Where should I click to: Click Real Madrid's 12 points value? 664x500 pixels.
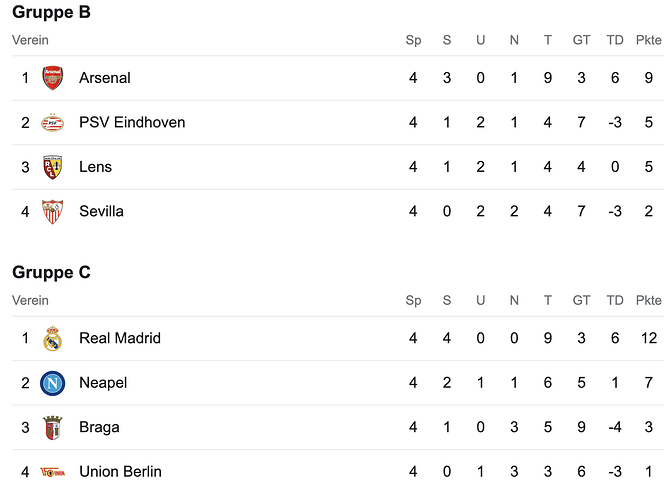(x=649, y=338)
